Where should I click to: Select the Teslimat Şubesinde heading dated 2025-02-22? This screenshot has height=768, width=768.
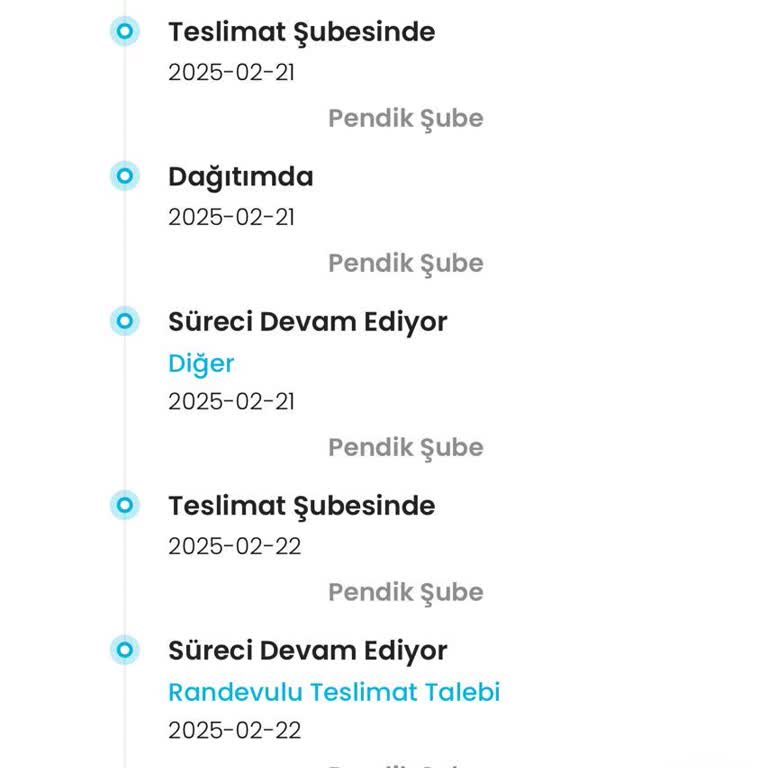pos(301,506)
